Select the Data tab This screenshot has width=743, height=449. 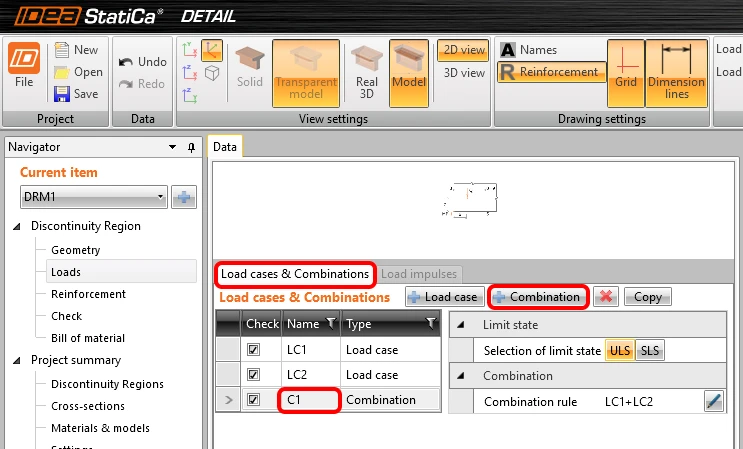point(225,147)
